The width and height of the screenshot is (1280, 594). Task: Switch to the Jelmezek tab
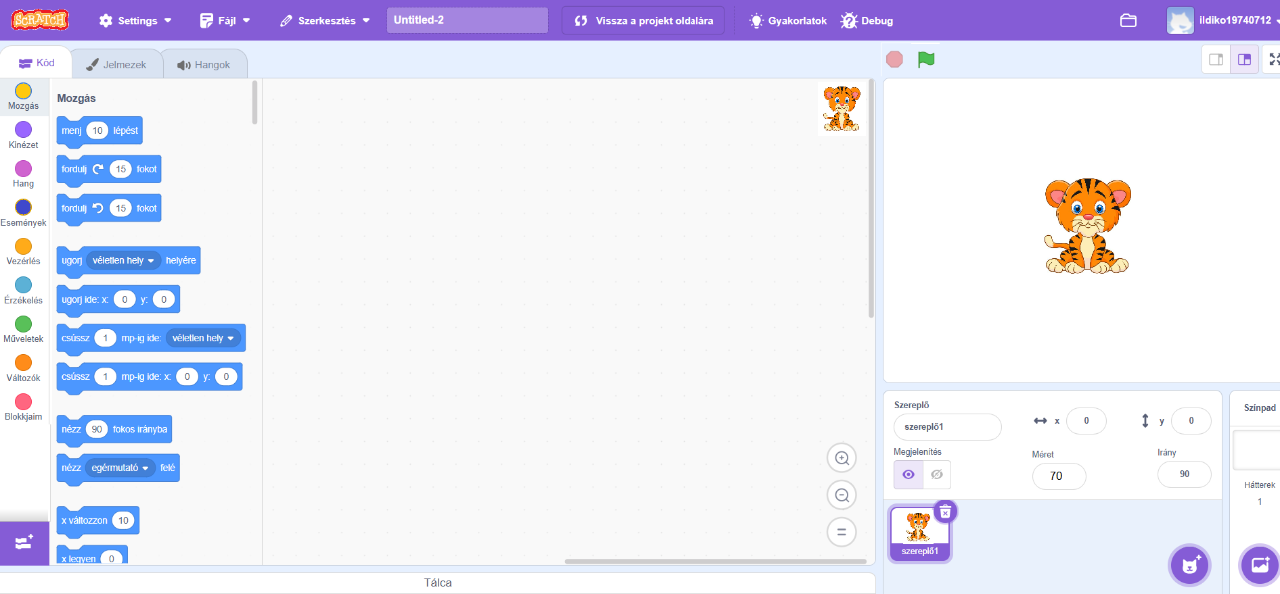(117, 65)
